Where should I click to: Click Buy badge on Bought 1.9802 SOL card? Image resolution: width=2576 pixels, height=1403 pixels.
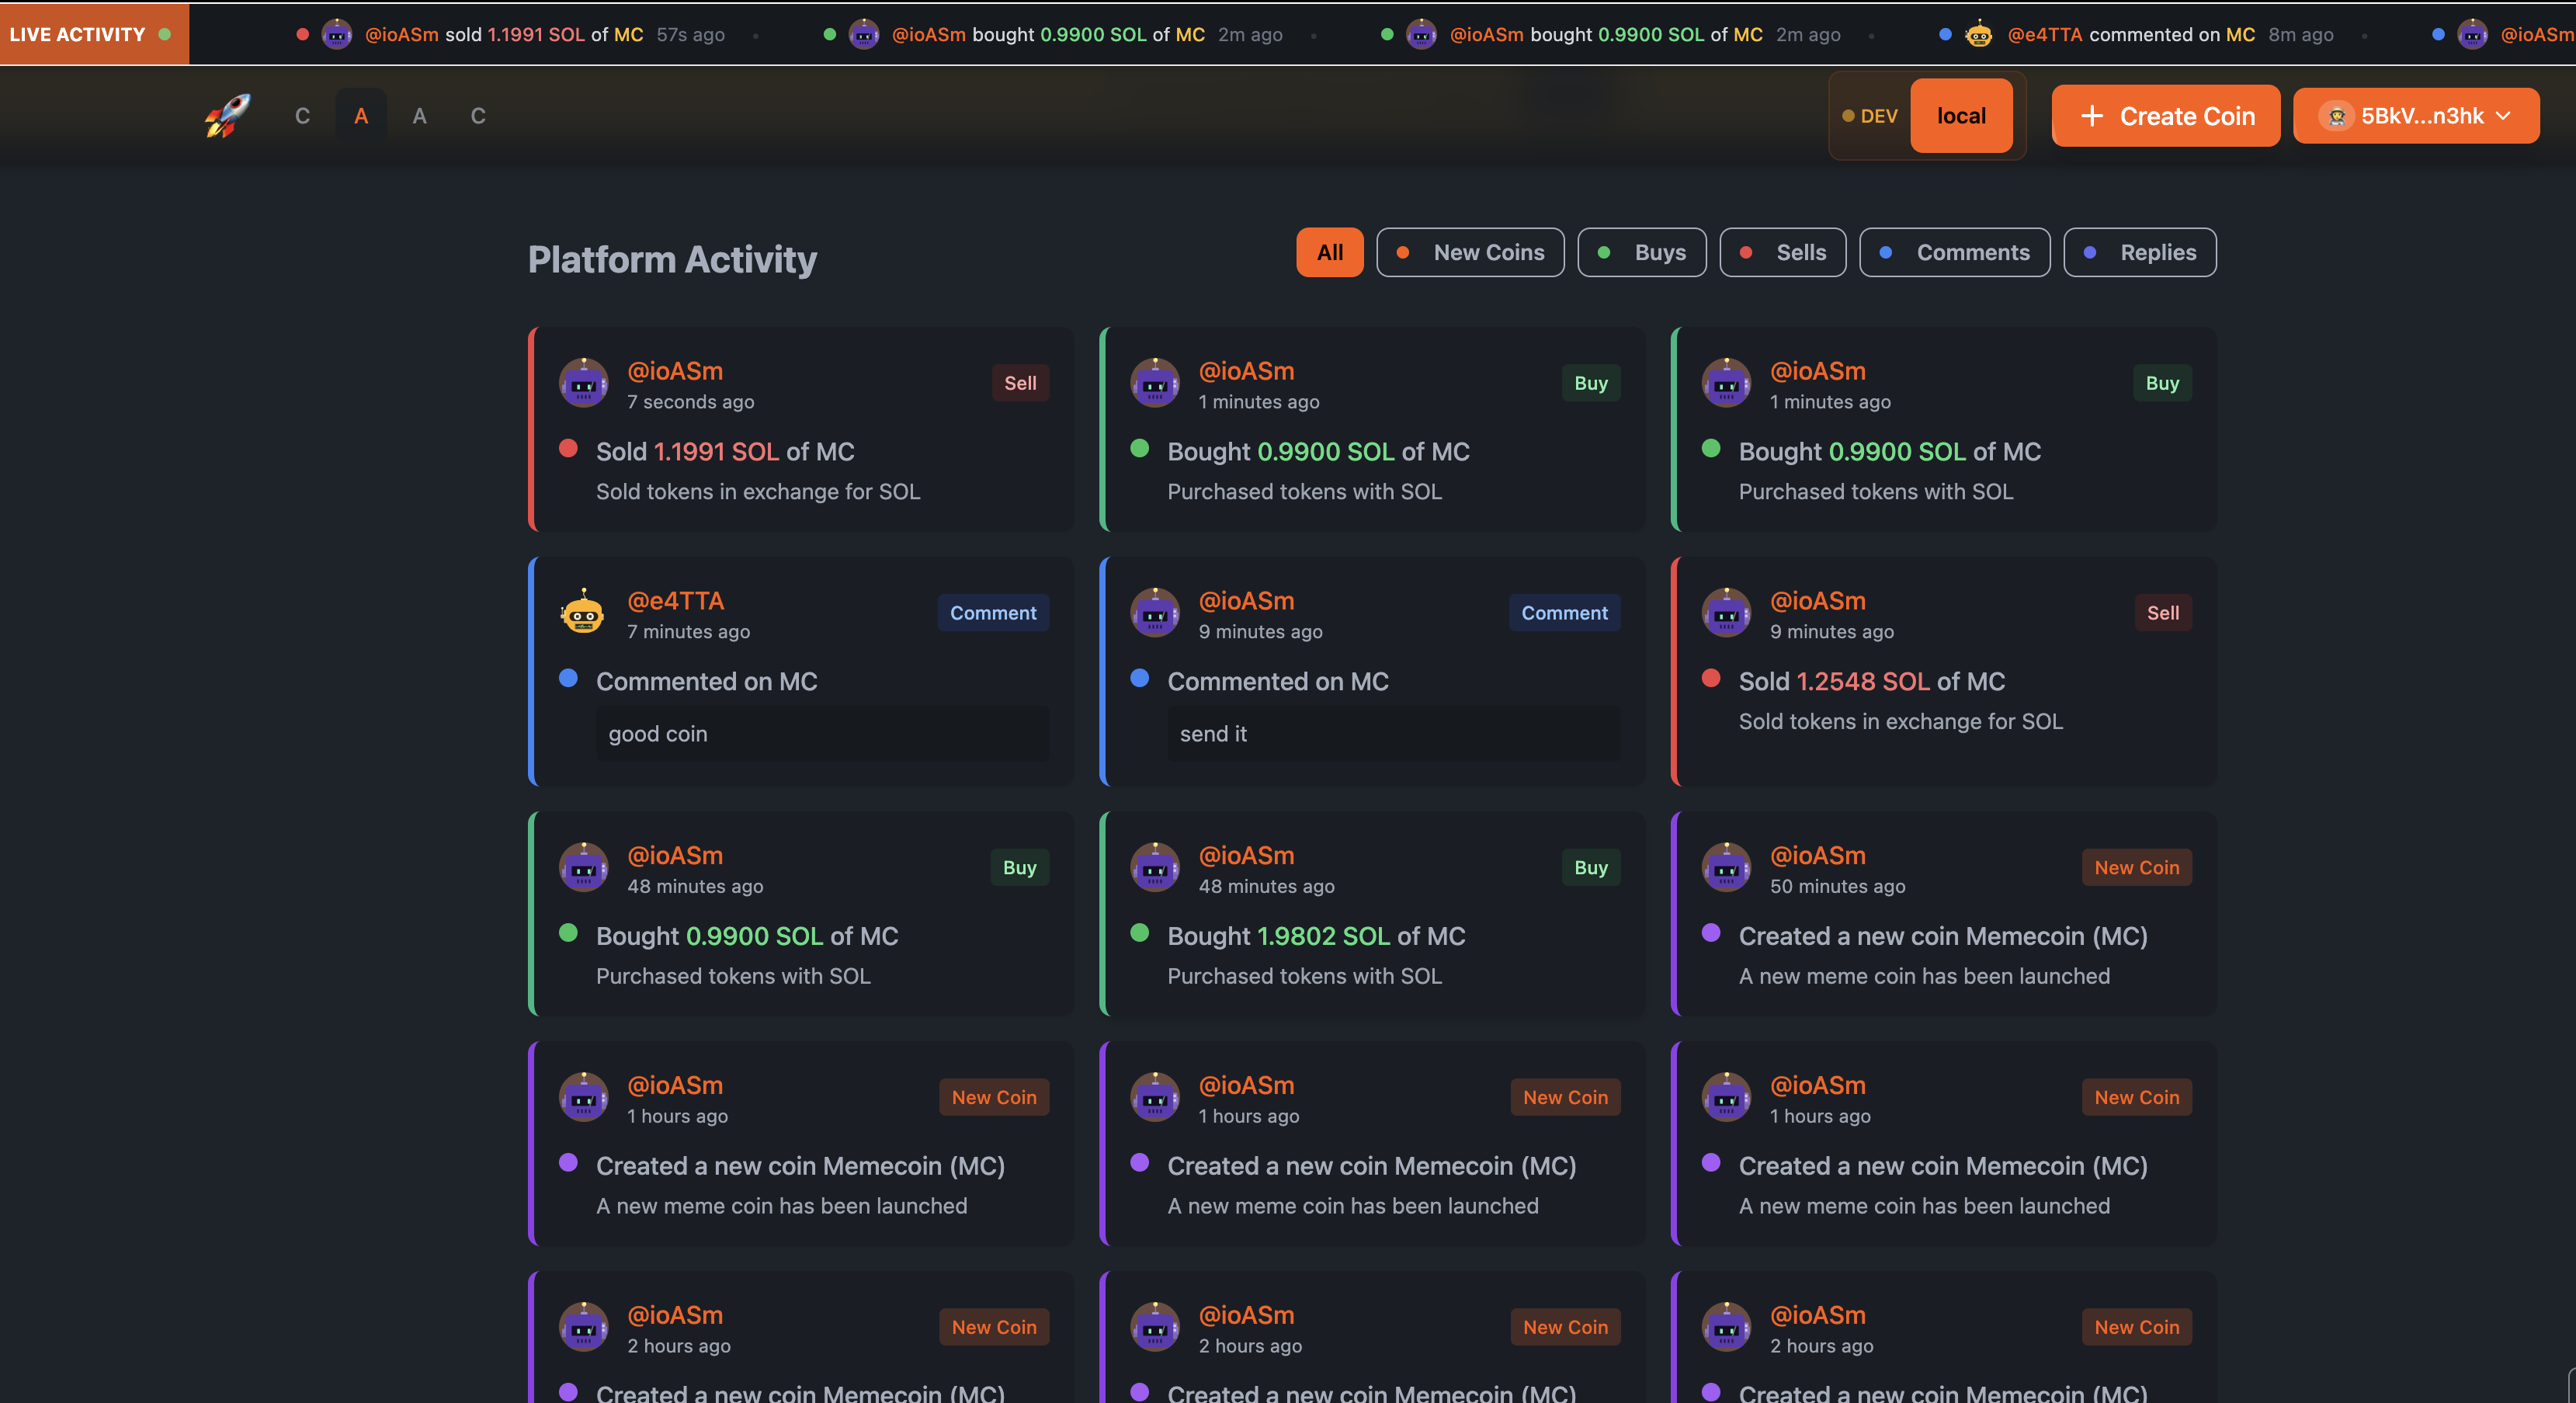click(x=1591, y=867)
